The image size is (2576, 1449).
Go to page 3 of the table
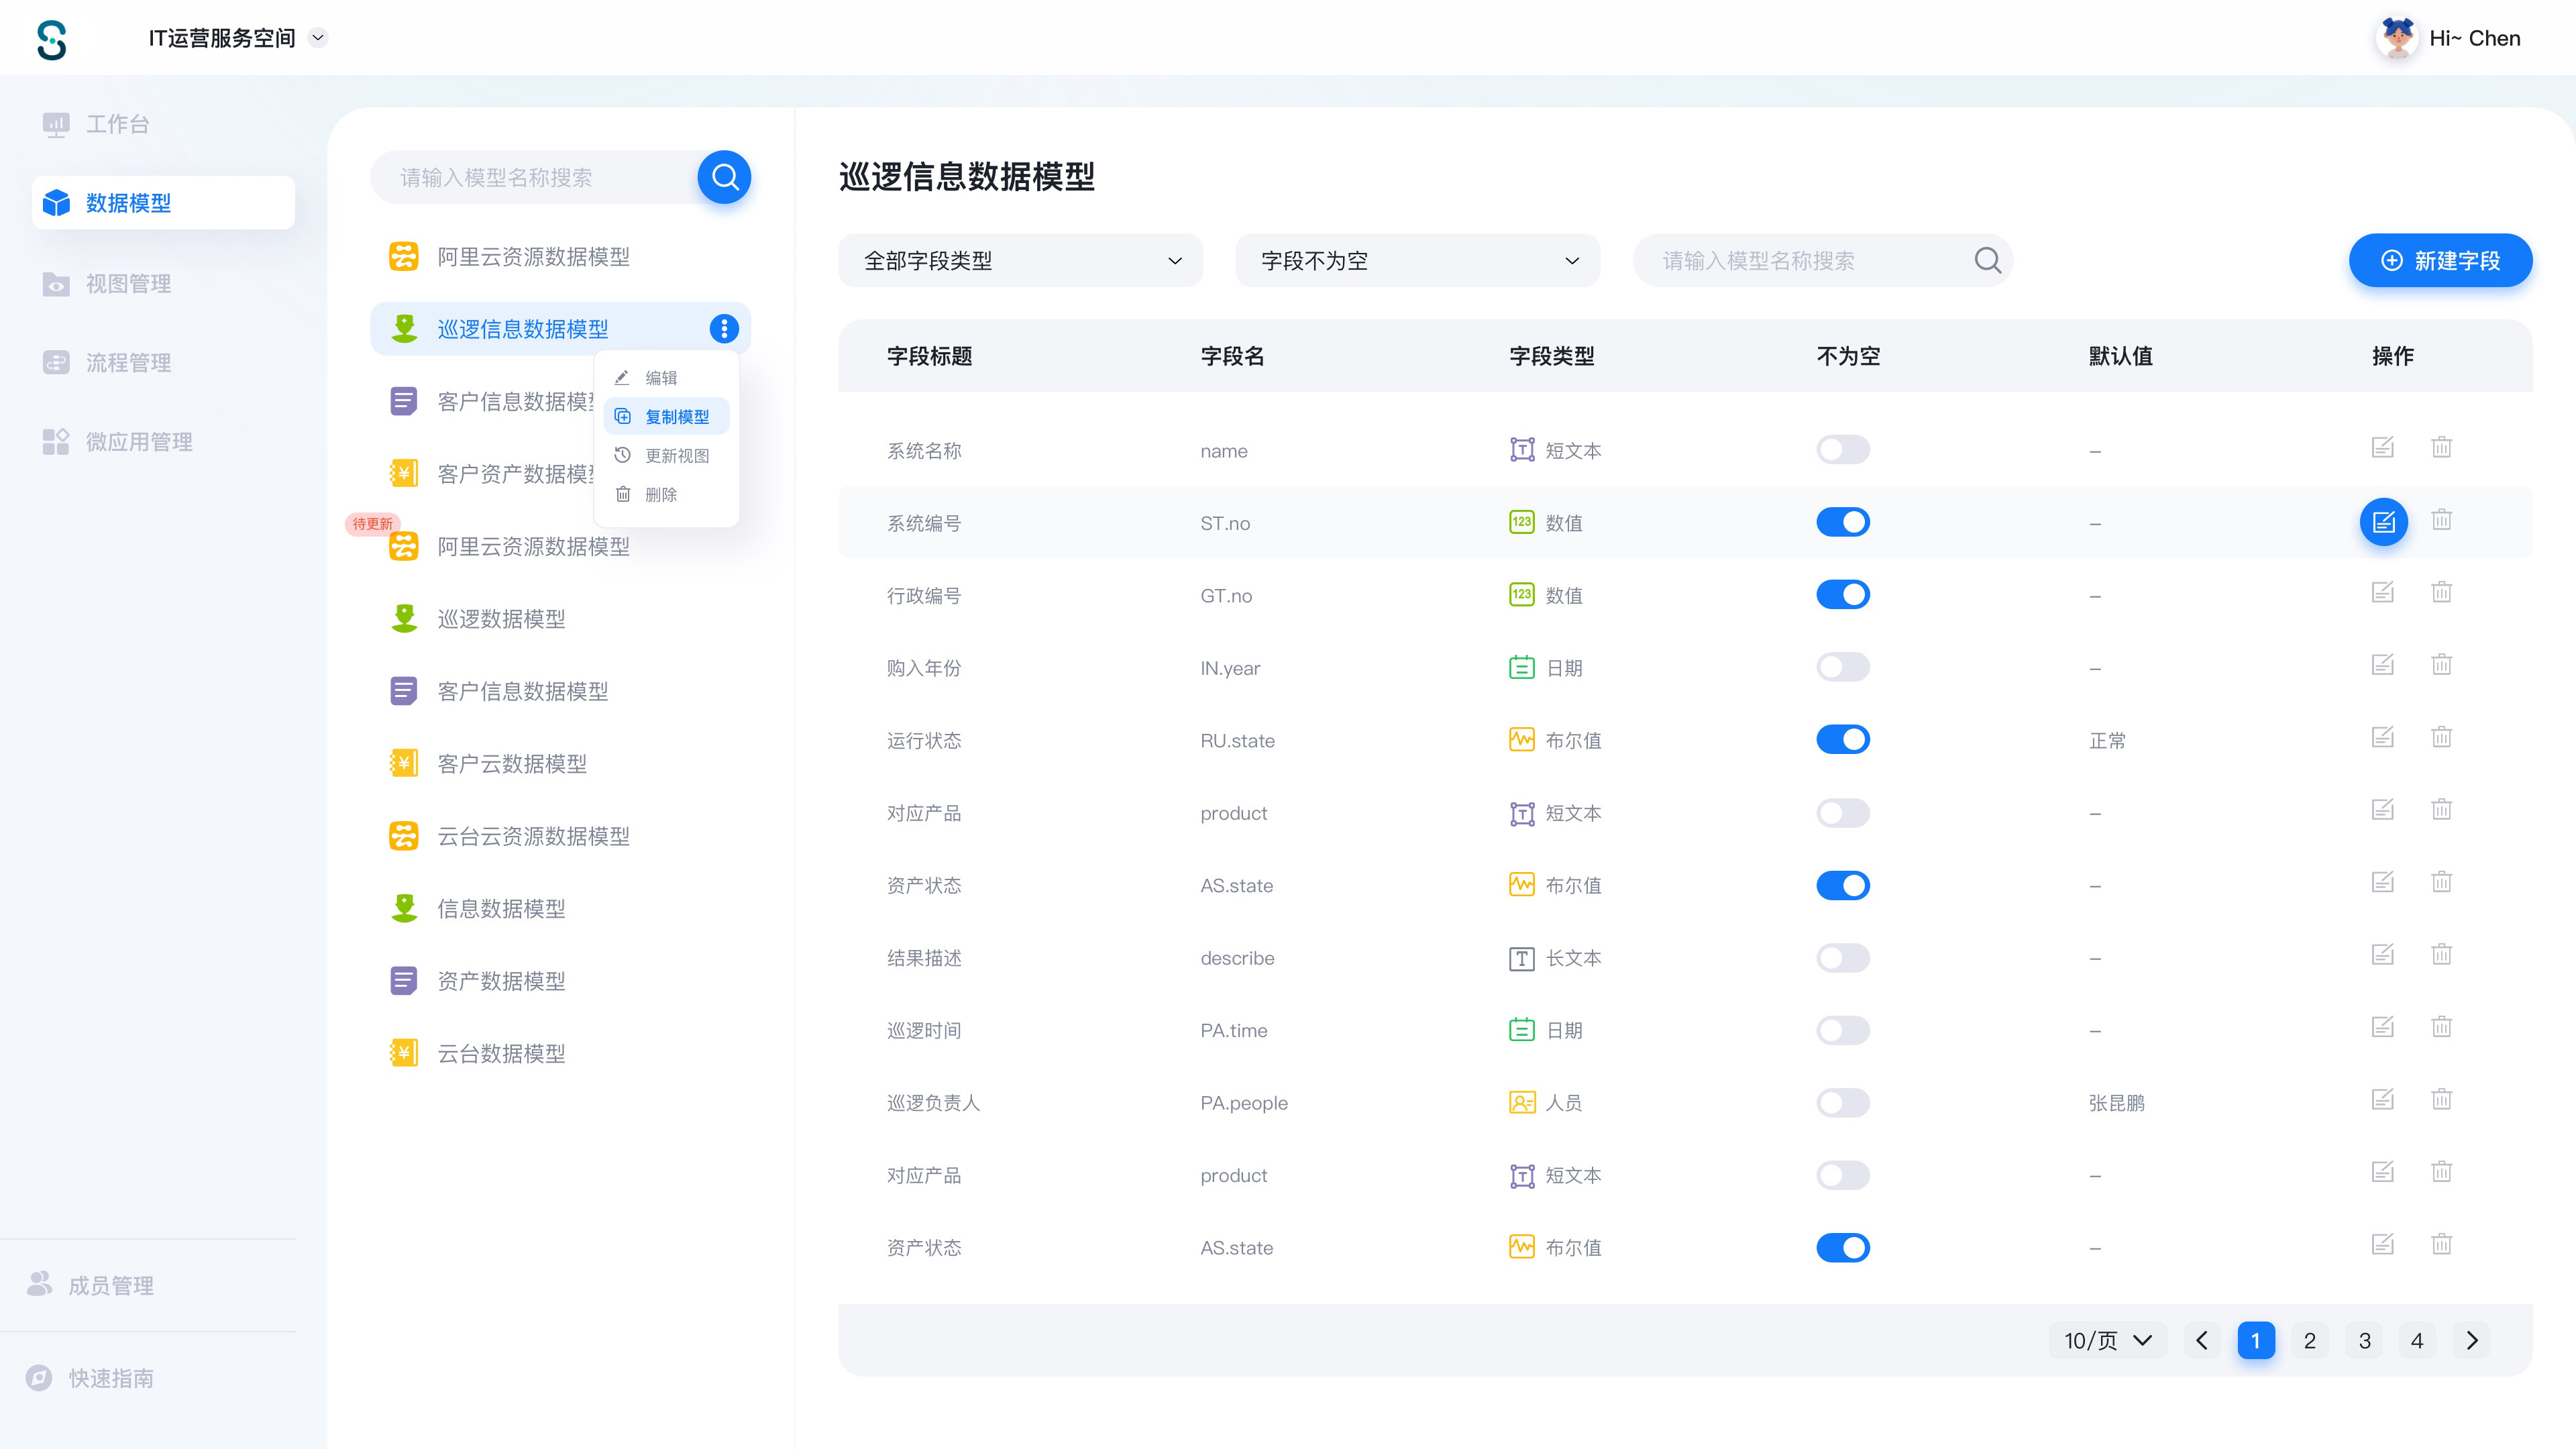[2364, 1340]
